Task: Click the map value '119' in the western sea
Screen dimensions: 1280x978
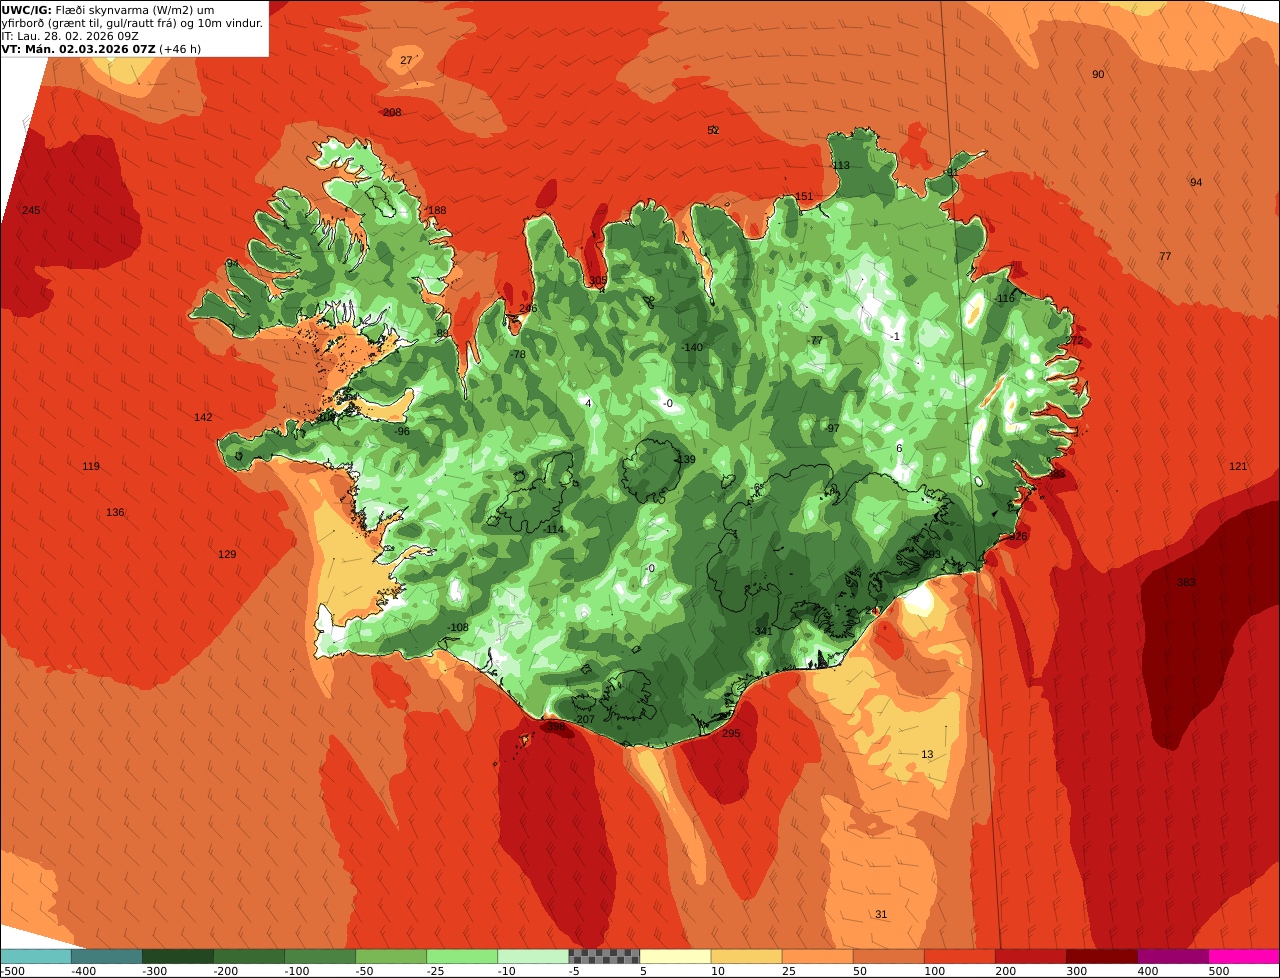Action: pyautogui.click(x=91, y=466)
